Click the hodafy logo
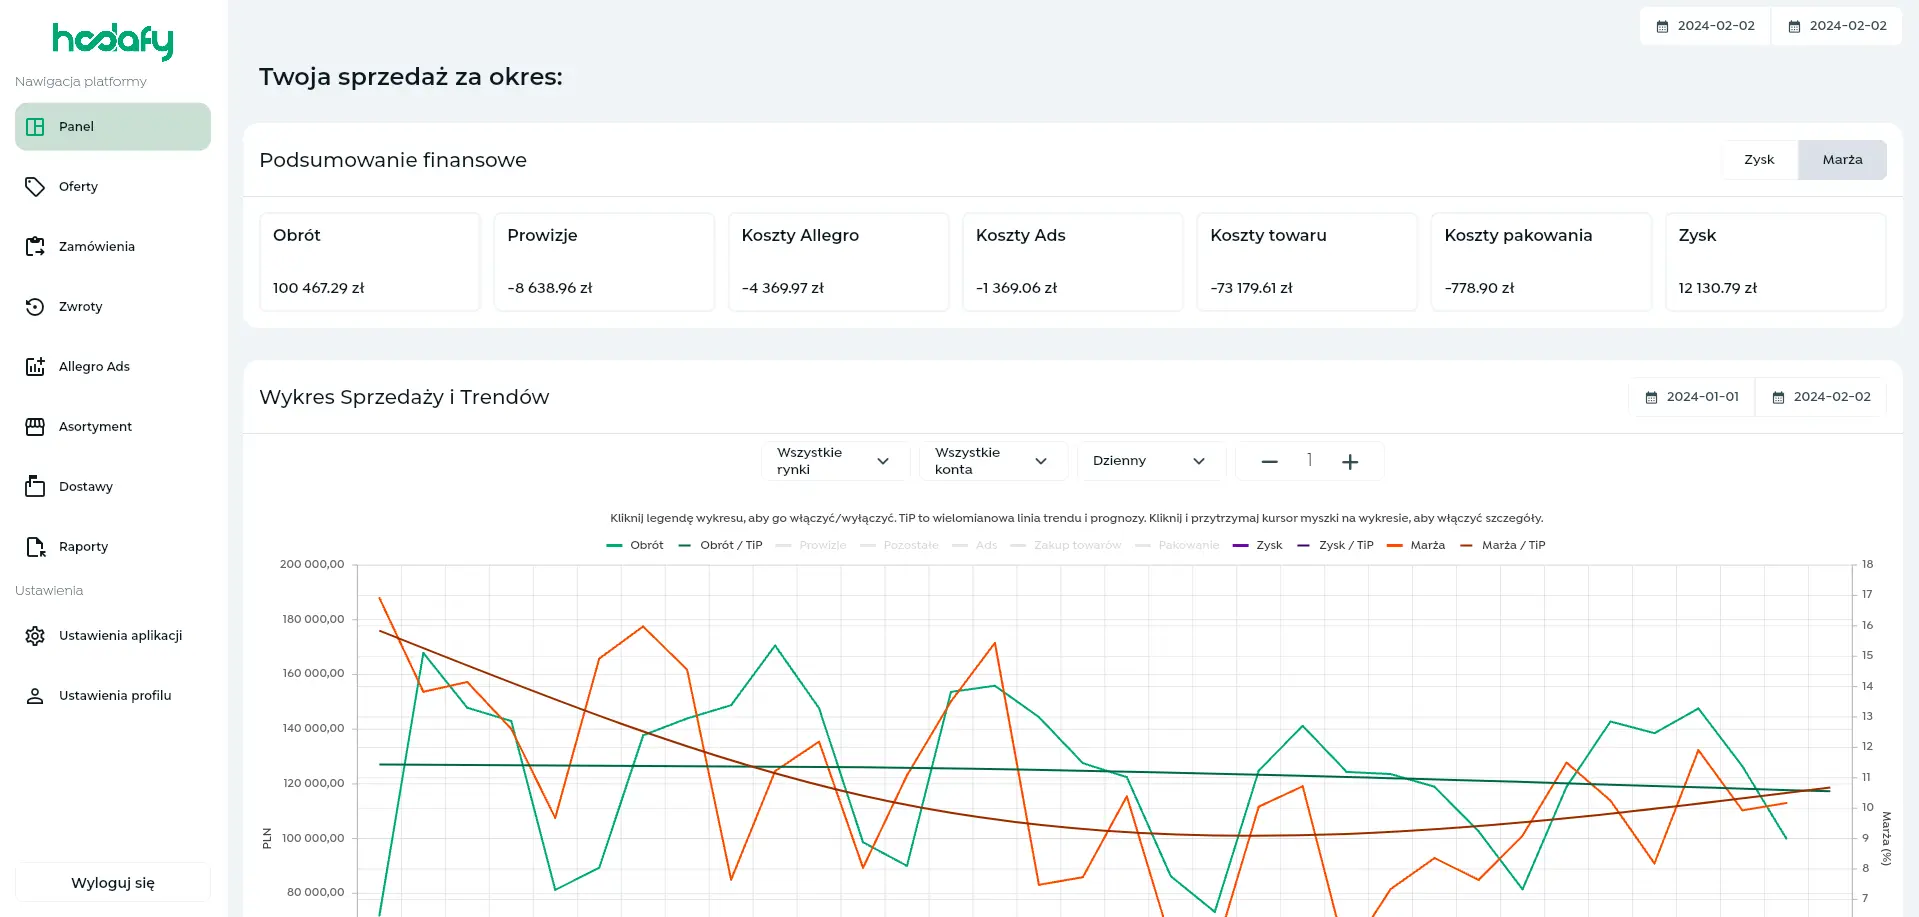 [113, 41]
